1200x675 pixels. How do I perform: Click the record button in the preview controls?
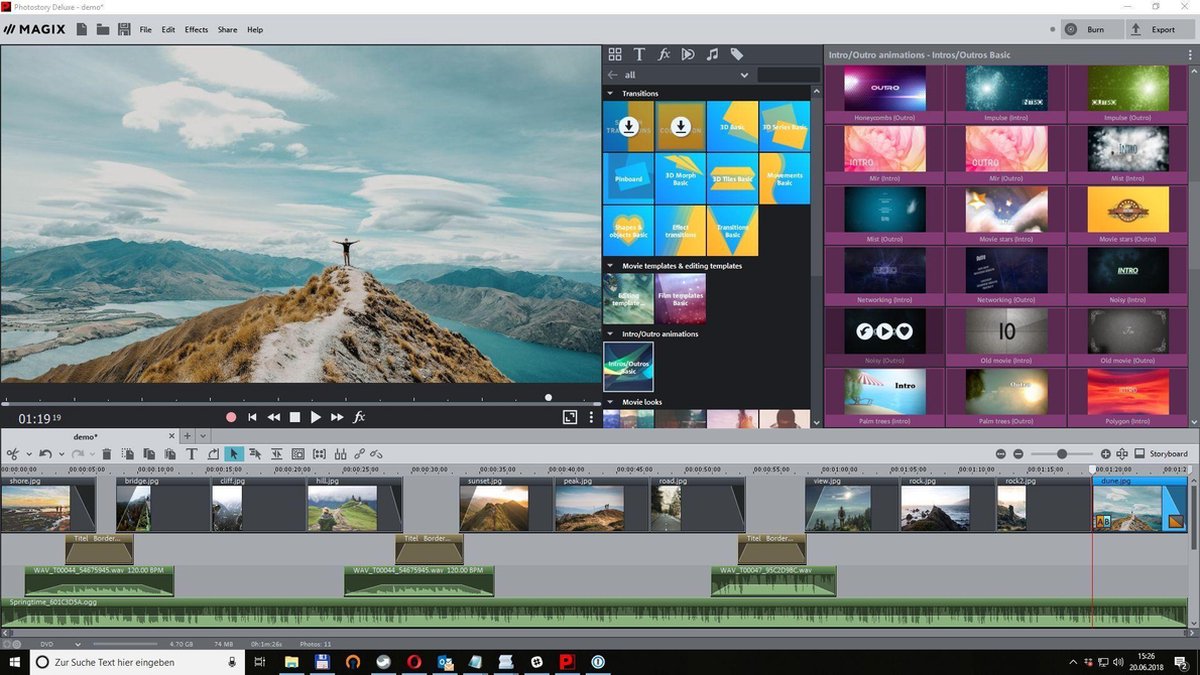[231, 417]
